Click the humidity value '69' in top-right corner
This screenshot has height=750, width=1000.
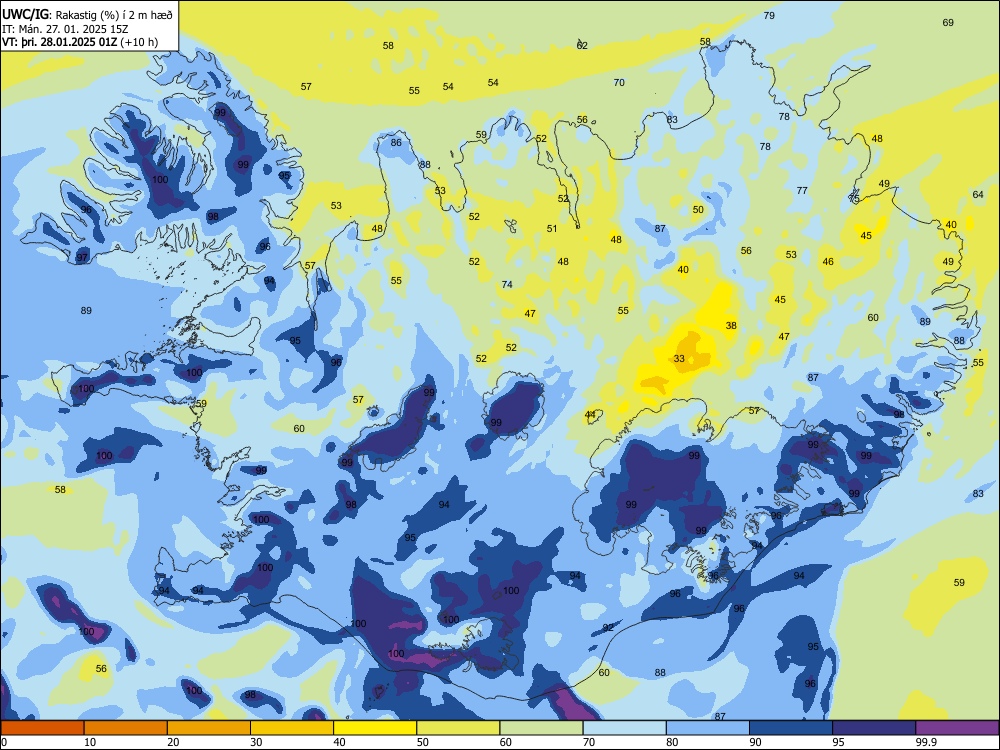click(948, 22)
